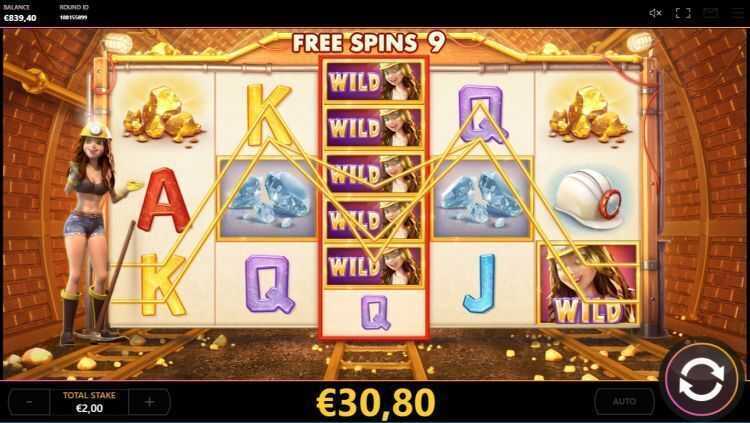This screenshot has height=423, width=750.
Task: Click the top WILD tile in center reel
Action: point(374,81)
